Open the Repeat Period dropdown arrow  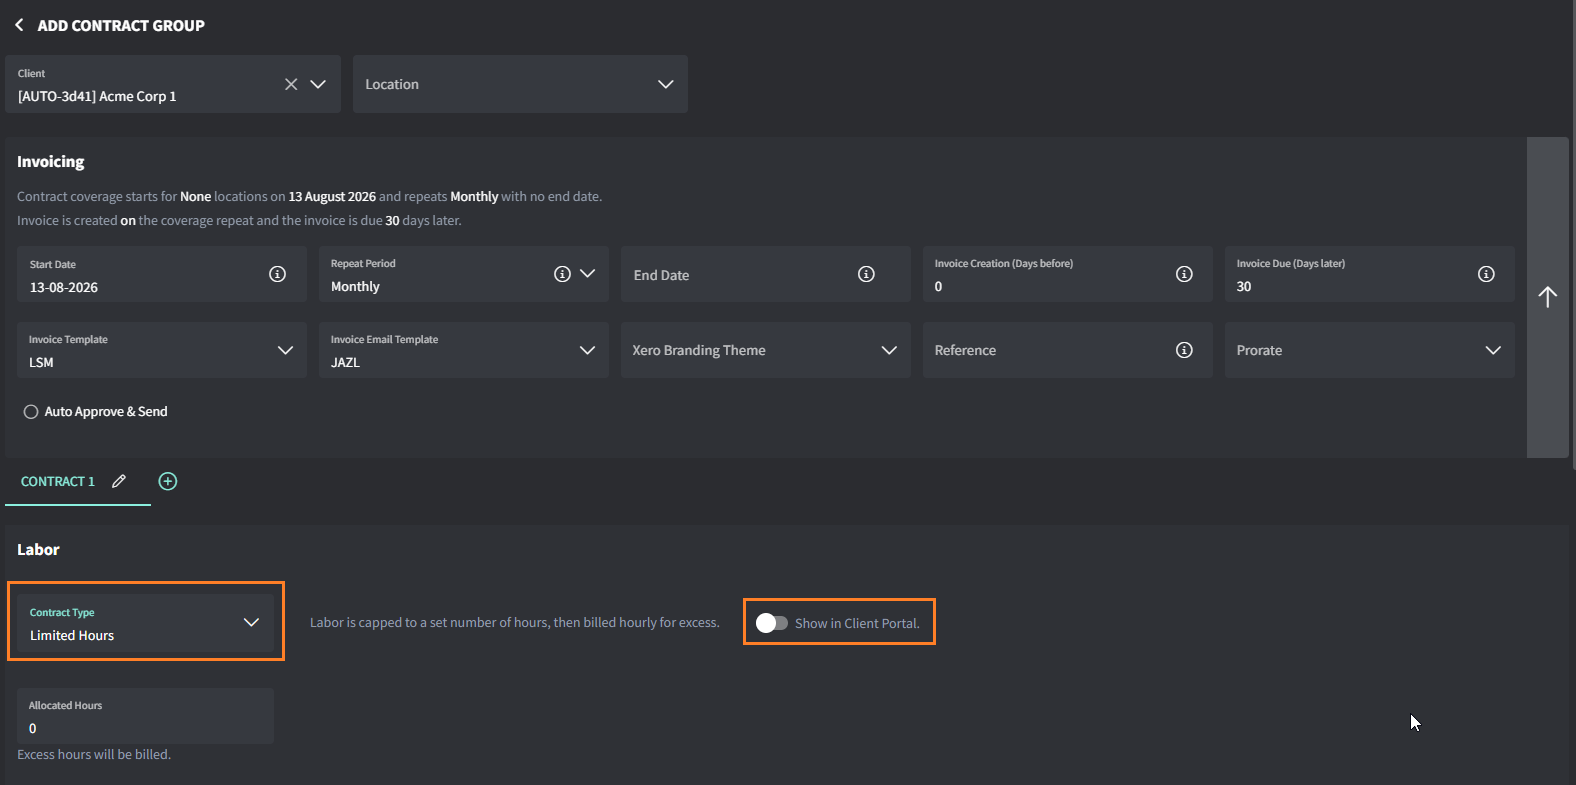coord(588,274)
